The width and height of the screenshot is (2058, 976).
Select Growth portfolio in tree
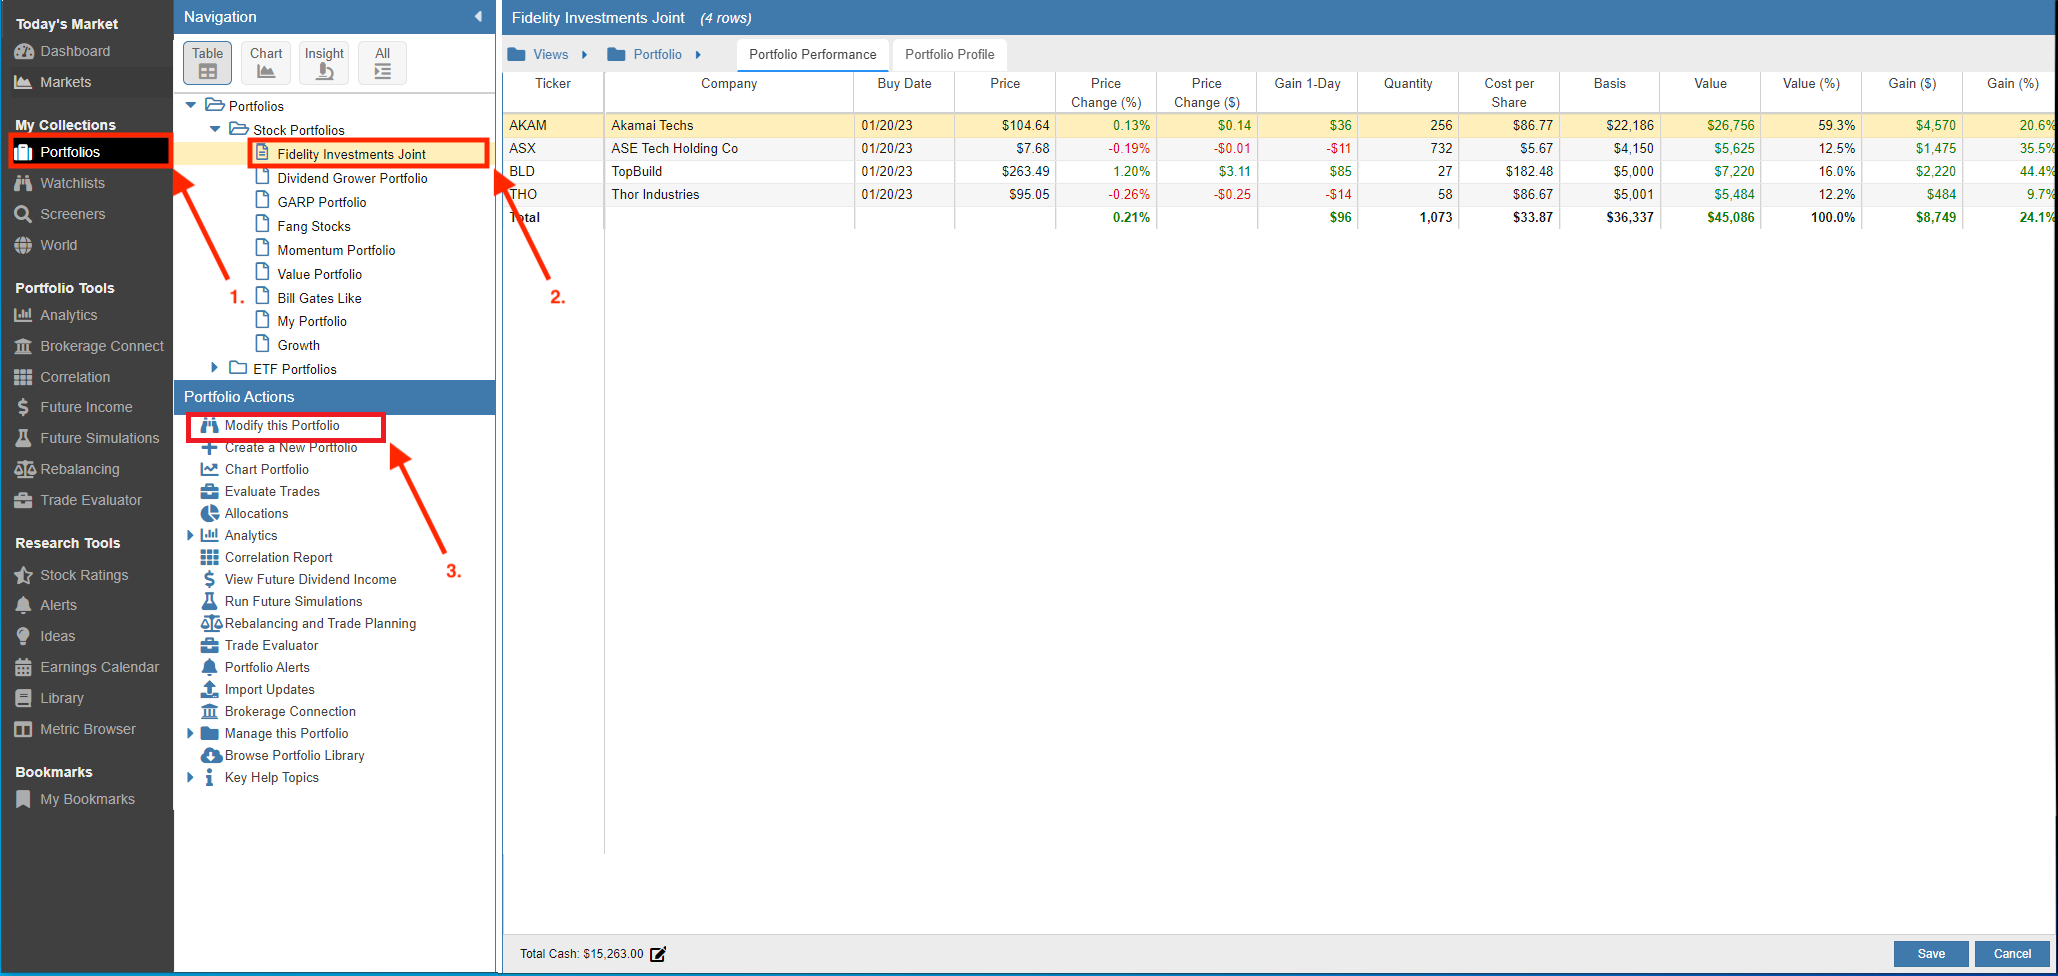[x=298, y=345]
